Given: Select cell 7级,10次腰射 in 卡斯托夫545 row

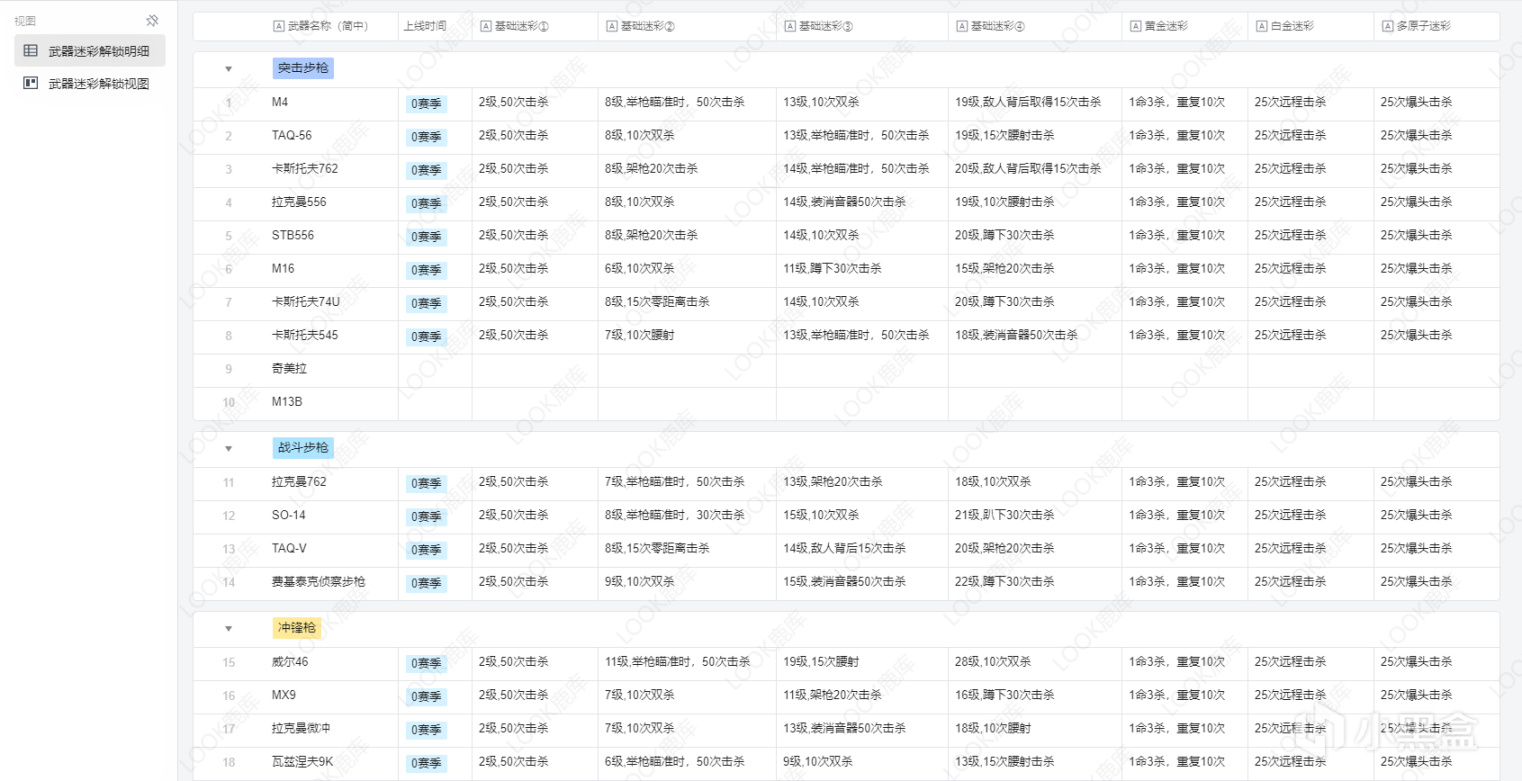Looking at the screenshot, I should [687, 337].
